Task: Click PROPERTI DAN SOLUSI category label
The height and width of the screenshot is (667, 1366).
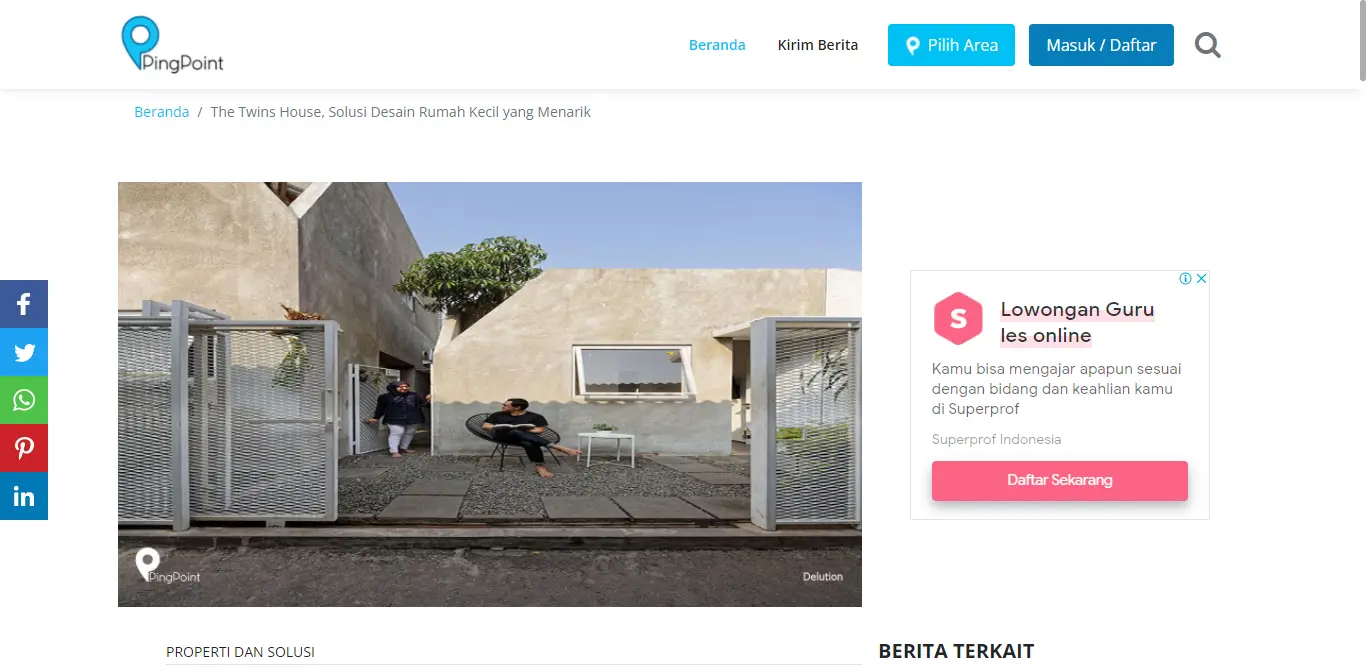Action: coord(240,652)
